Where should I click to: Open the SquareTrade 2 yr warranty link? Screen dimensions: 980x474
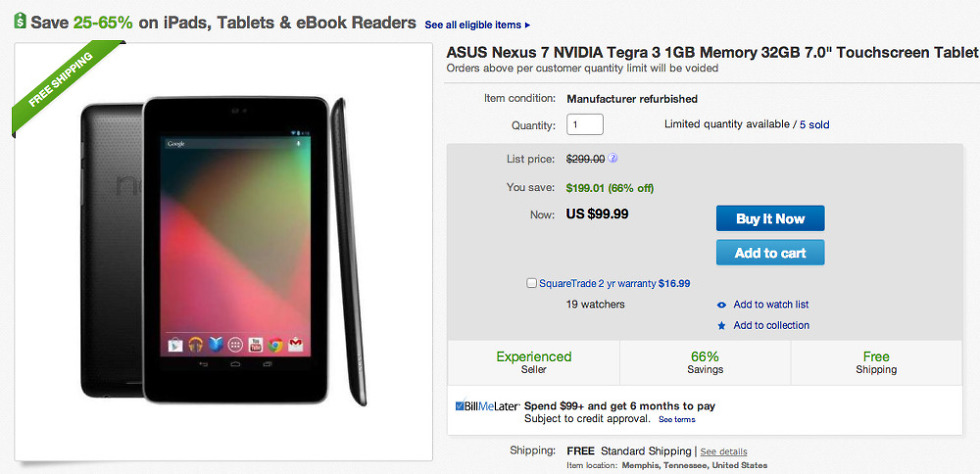[x=597, y=283]
